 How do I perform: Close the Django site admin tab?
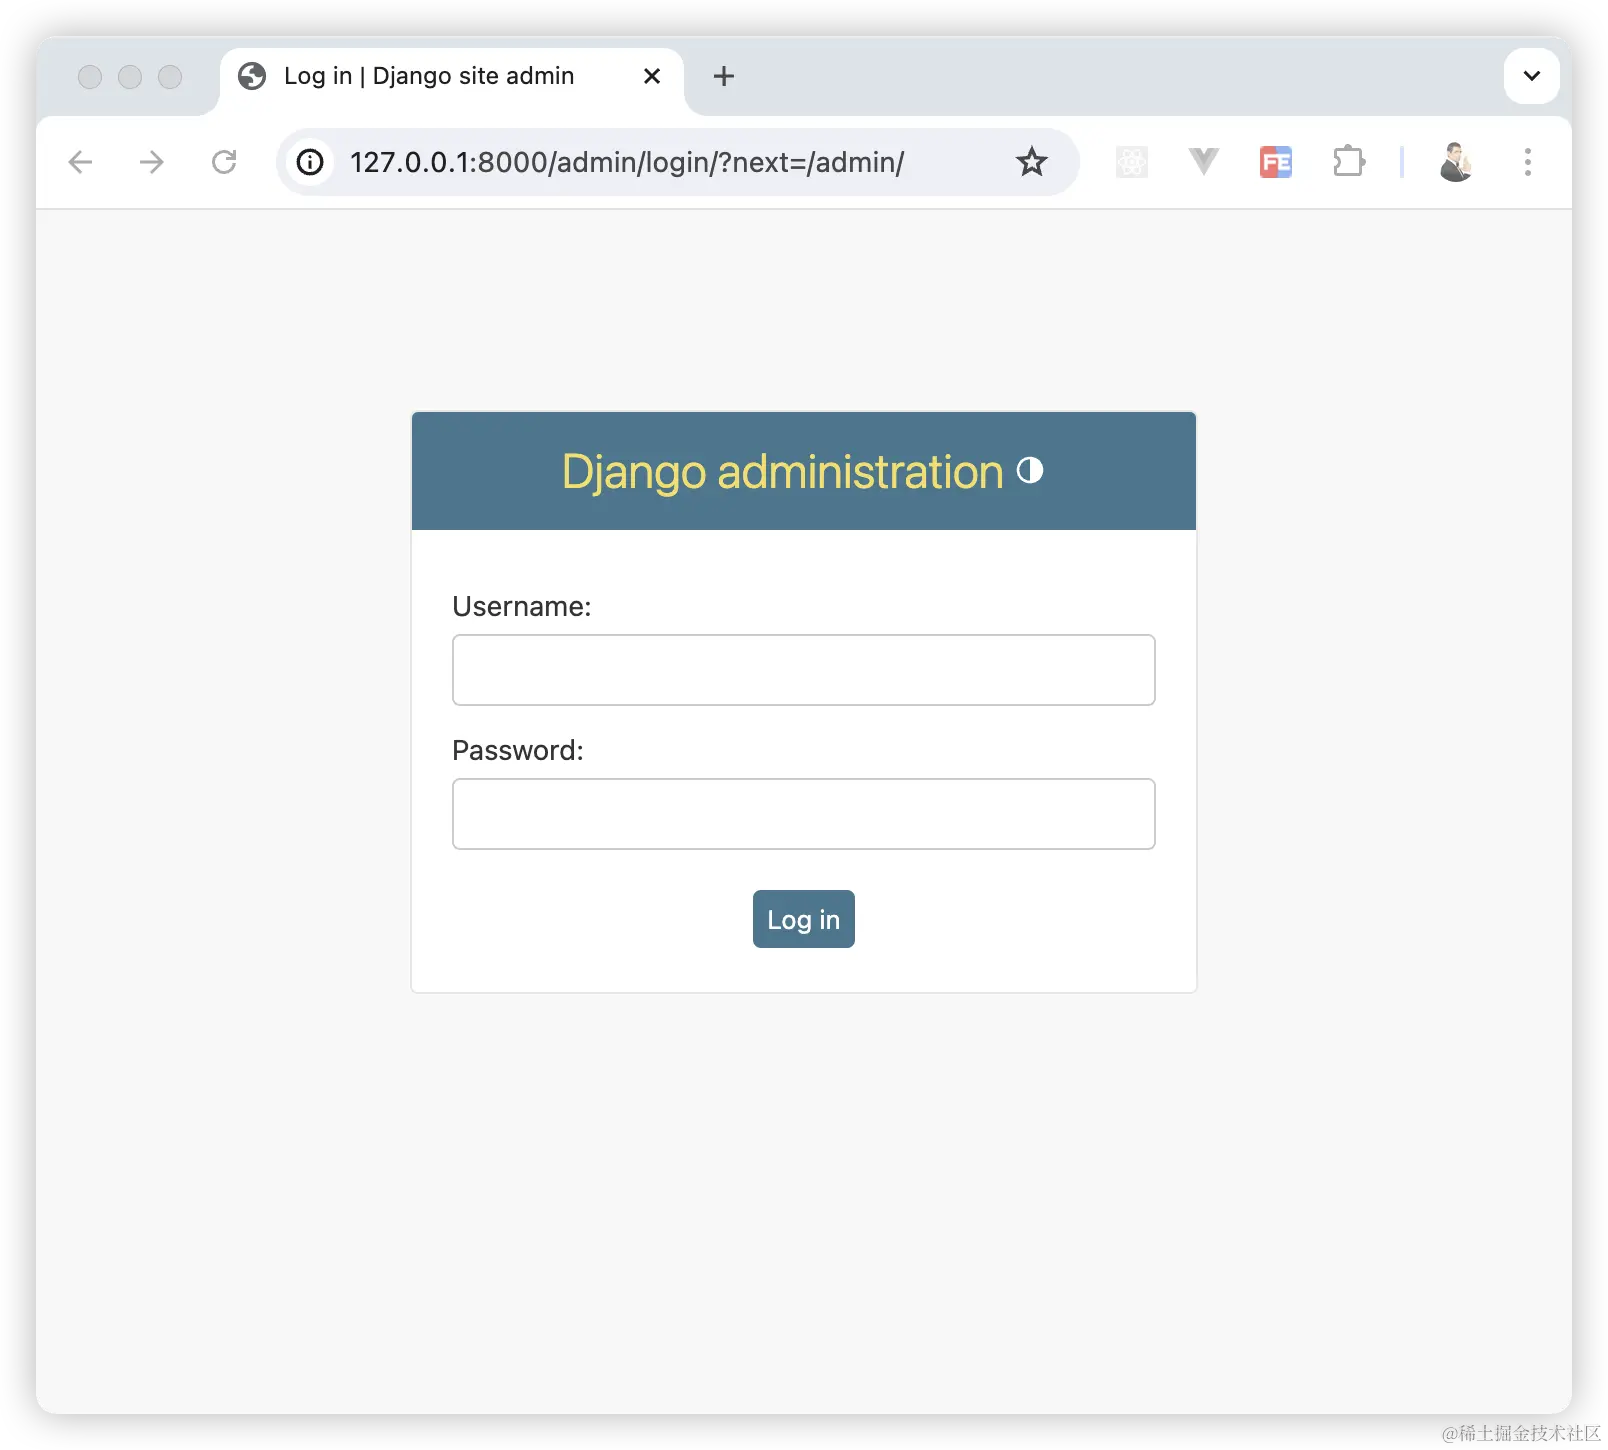[x=652, y=76]
